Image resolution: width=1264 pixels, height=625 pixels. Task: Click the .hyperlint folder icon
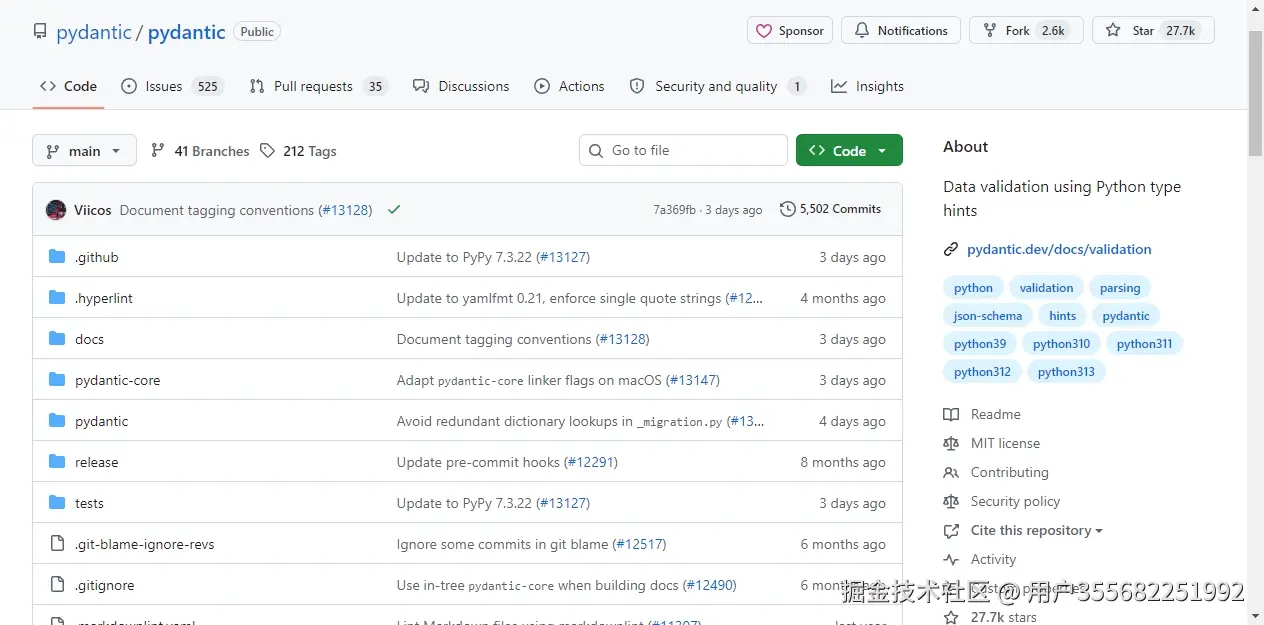pos(57,298)
